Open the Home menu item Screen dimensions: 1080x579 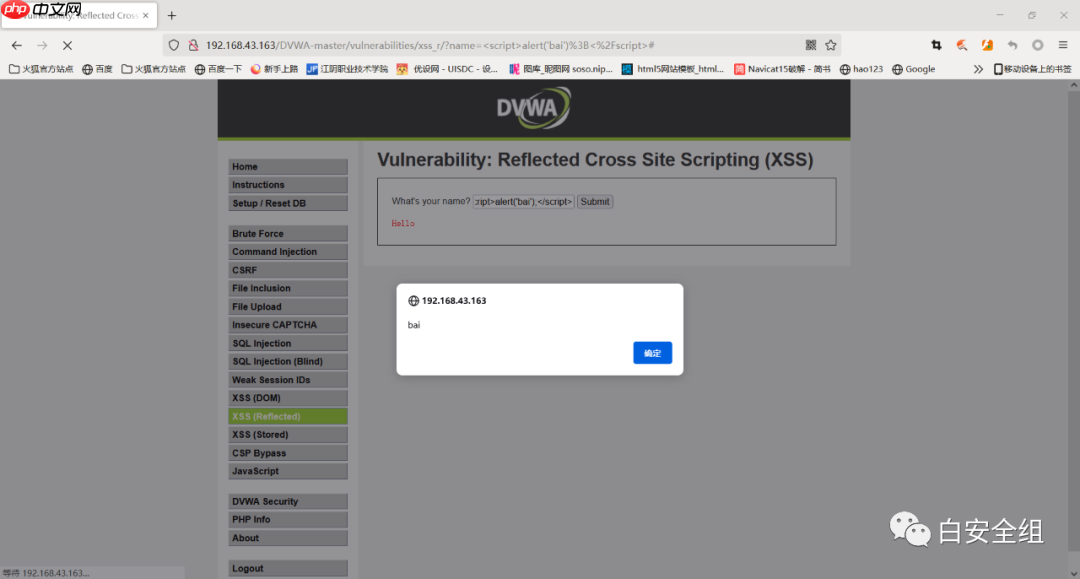(x=288, y=167)
